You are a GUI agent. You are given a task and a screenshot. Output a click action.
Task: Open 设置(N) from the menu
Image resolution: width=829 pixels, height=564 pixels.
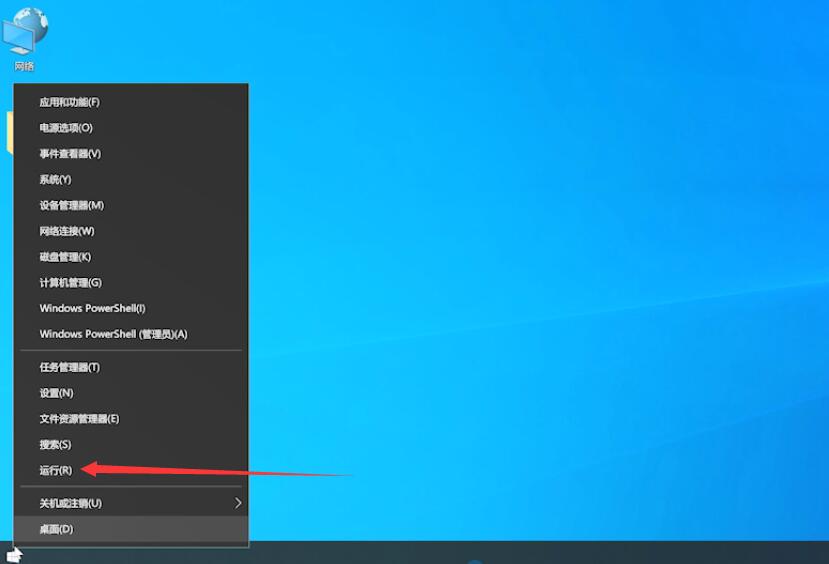pyautogui.click(x=131, y=393)
